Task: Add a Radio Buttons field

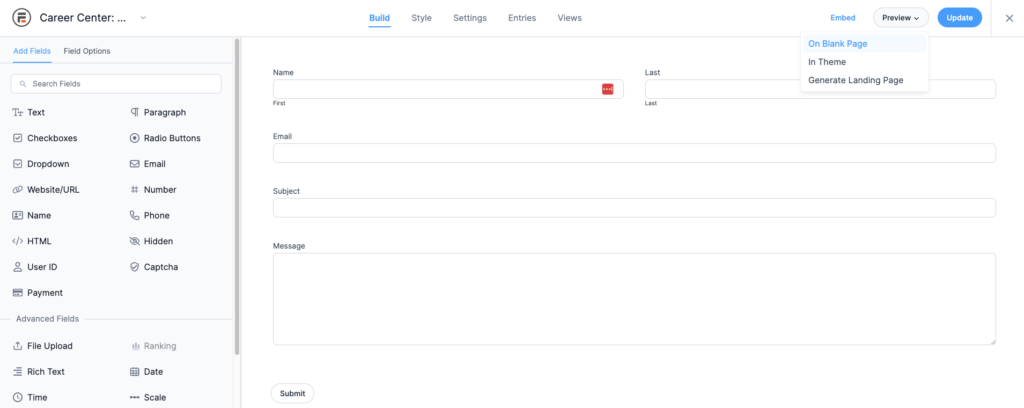Action: pos(165,138)
